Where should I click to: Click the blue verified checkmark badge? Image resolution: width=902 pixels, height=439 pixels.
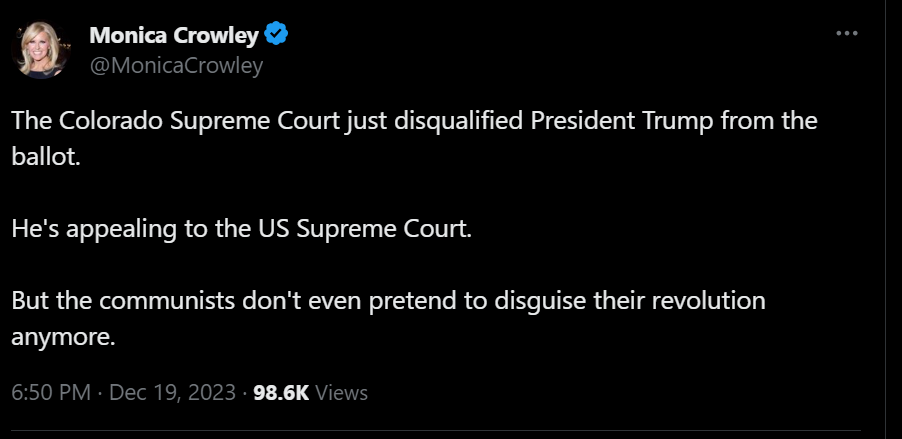[277, 36]
